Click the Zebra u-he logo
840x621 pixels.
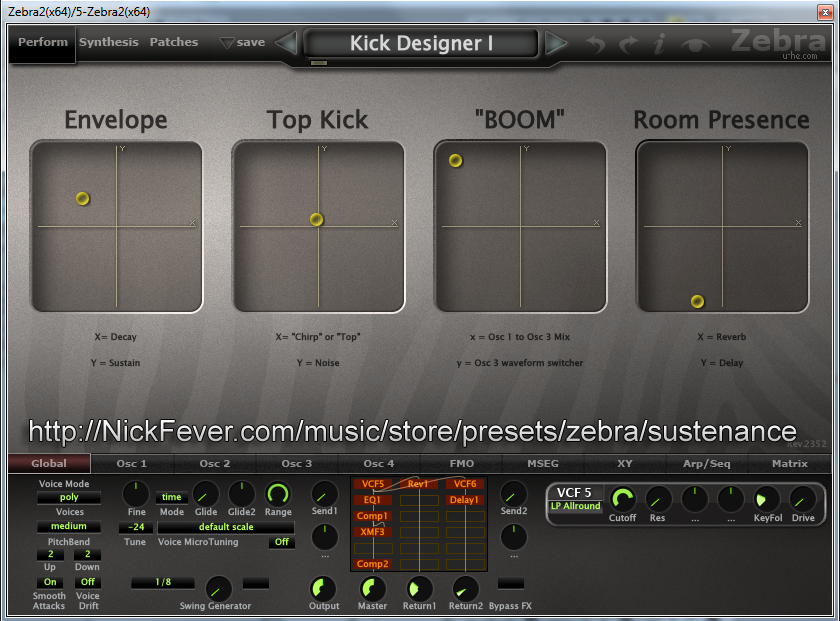pyautogui.click(x=778, y=43)
